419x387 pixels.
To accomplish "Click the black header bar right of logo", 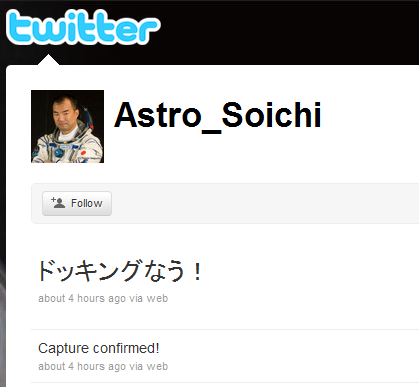I will pos(290,32).
